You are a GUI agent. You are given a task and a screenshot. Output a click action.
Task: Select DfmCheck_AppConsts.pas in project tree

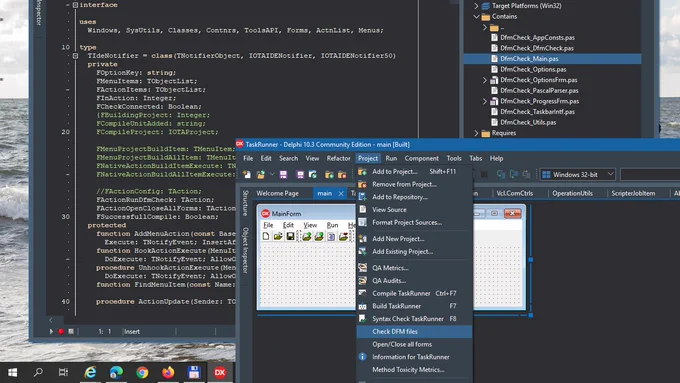537,38
